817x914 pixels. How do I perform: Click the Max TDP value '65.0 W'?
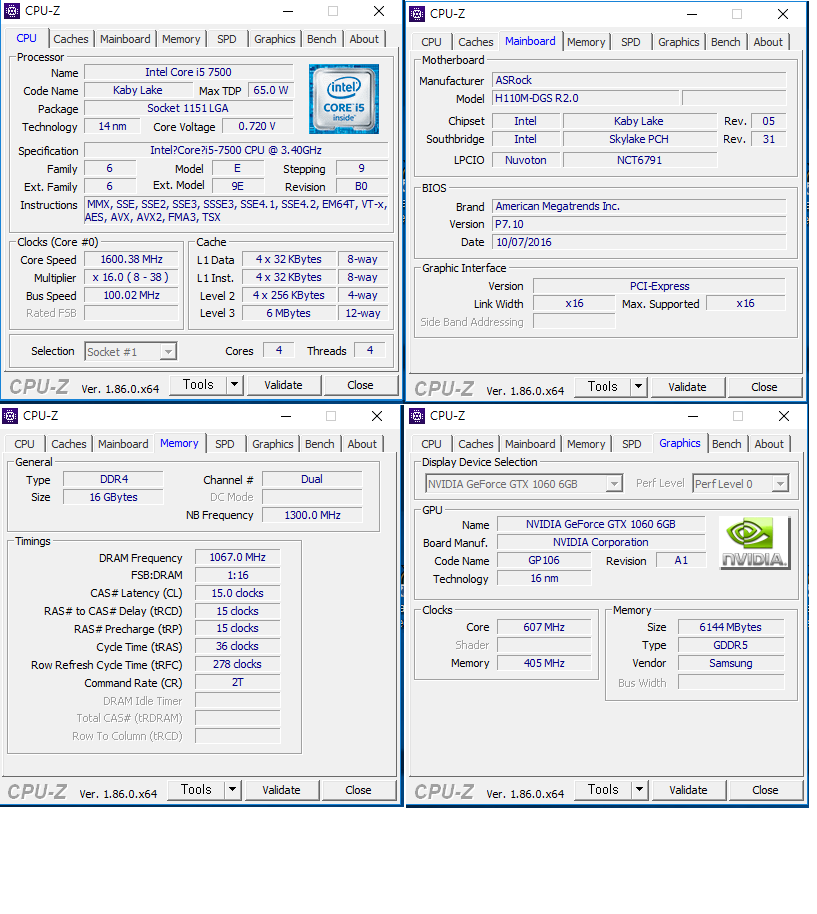(271, 90)
